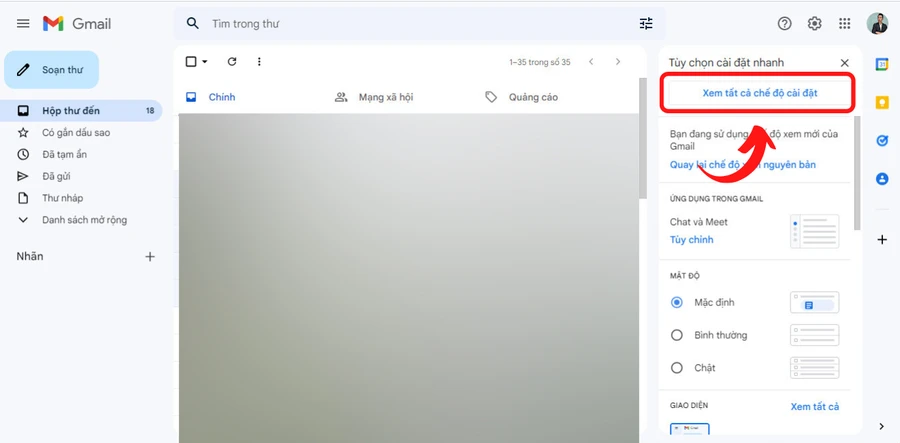Click the Chật density preview thumbnail
900x443 pixels.
(x=814, y=368)
